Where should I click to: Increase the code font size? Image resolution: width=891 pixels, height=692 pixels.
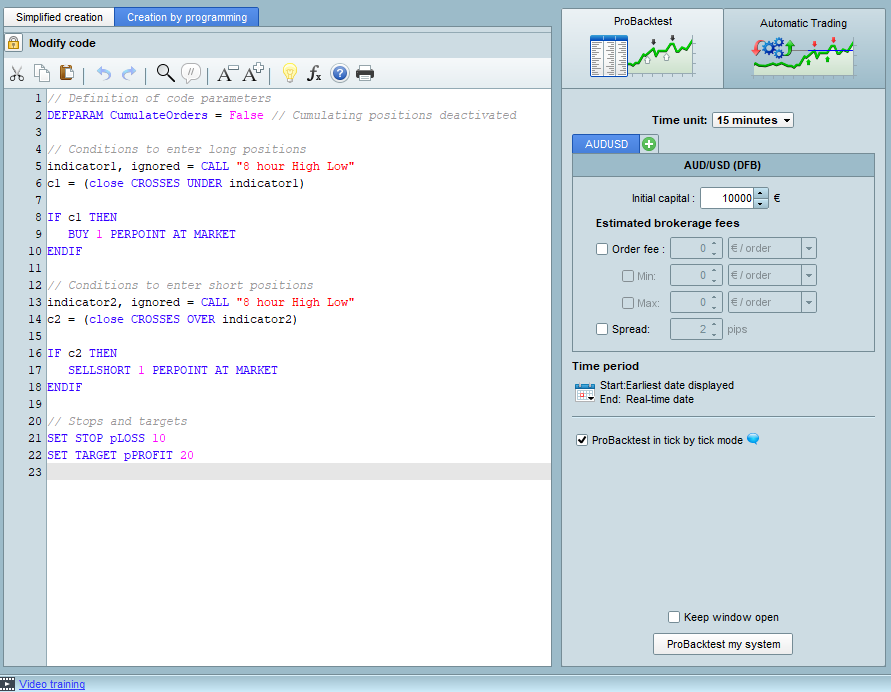253,72
